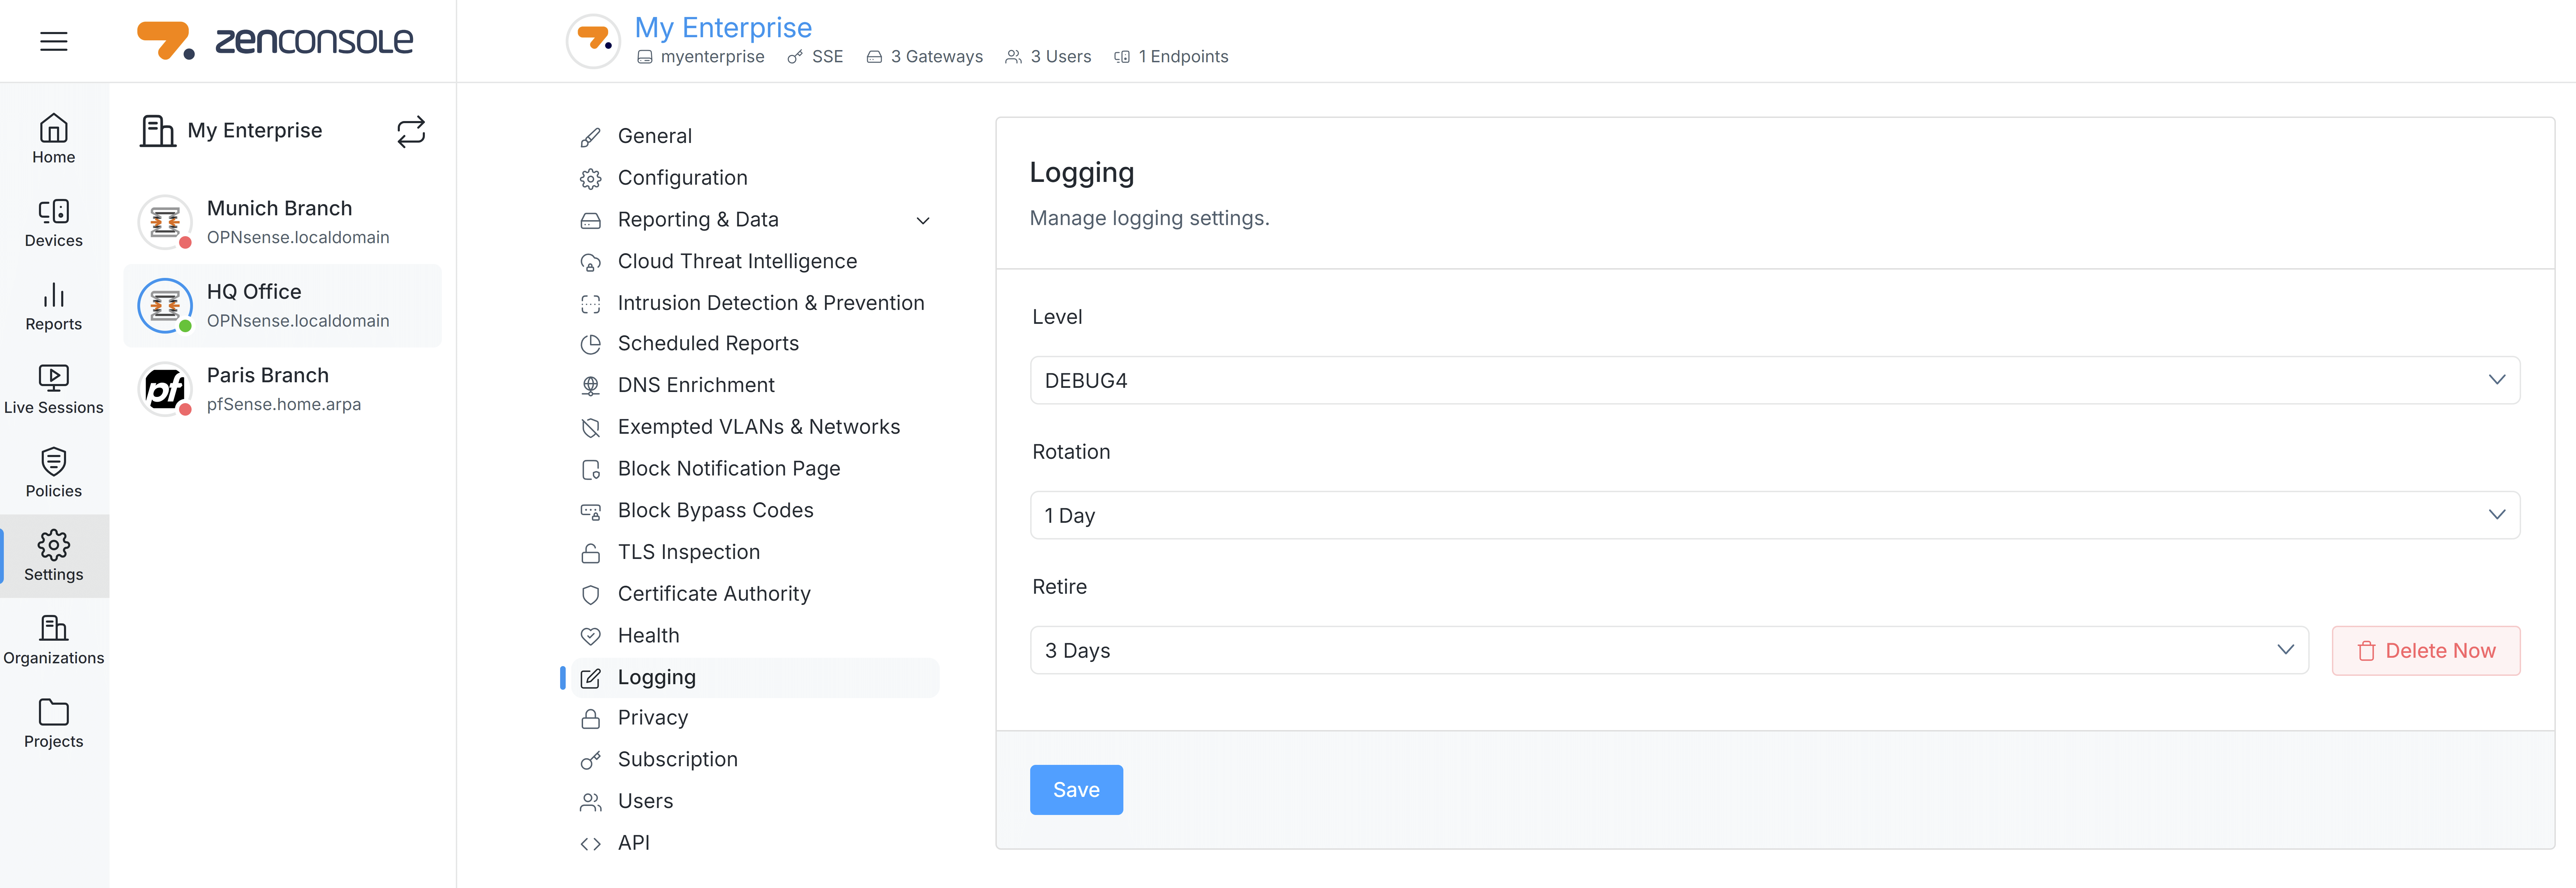This screenshot has height=888, width=2576.
Task: Select Munich Branch firewall icon
Action: click(165, 222)
